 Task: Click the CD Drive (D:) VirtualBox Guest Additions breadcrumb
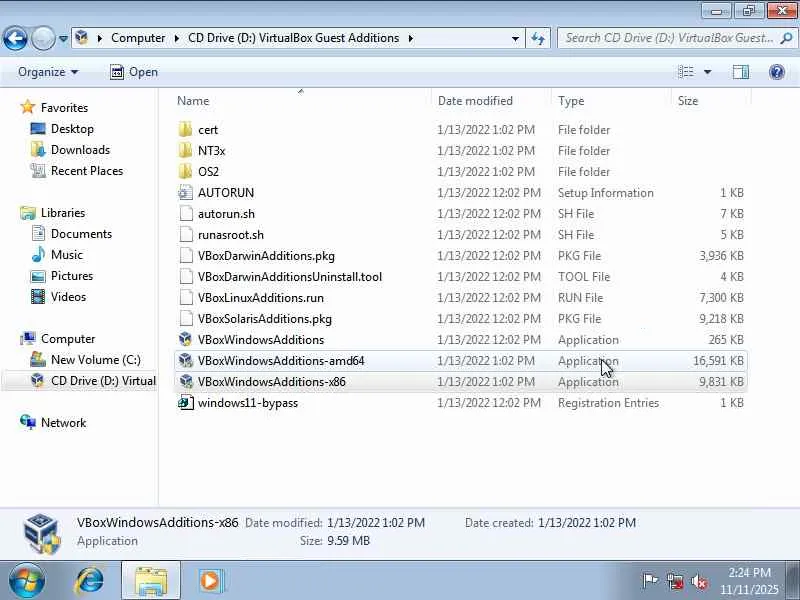tap(293, 38)
